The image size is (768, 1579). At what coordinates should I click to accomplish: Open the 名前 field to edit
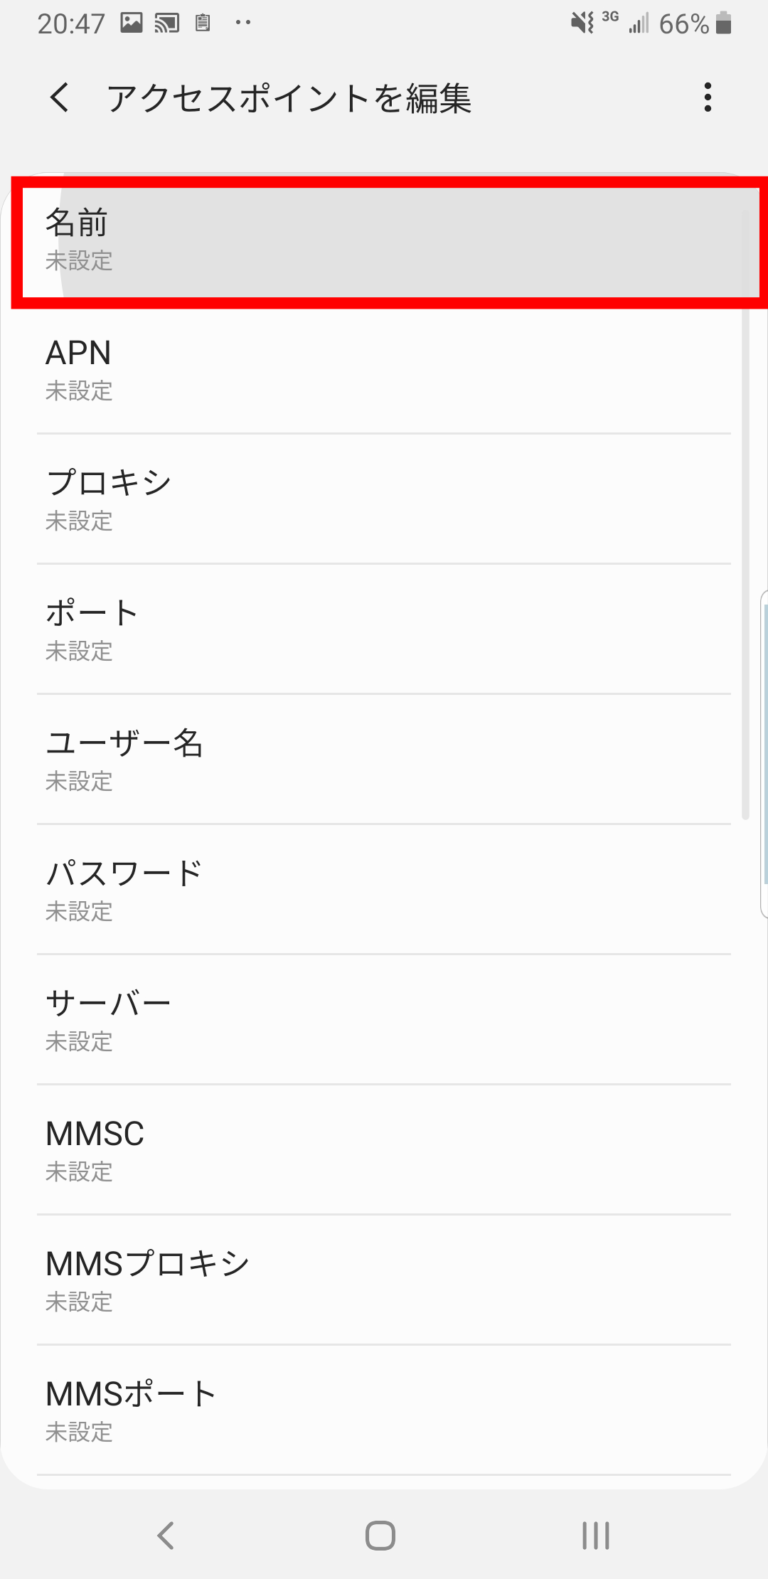[x=384, y=241]
